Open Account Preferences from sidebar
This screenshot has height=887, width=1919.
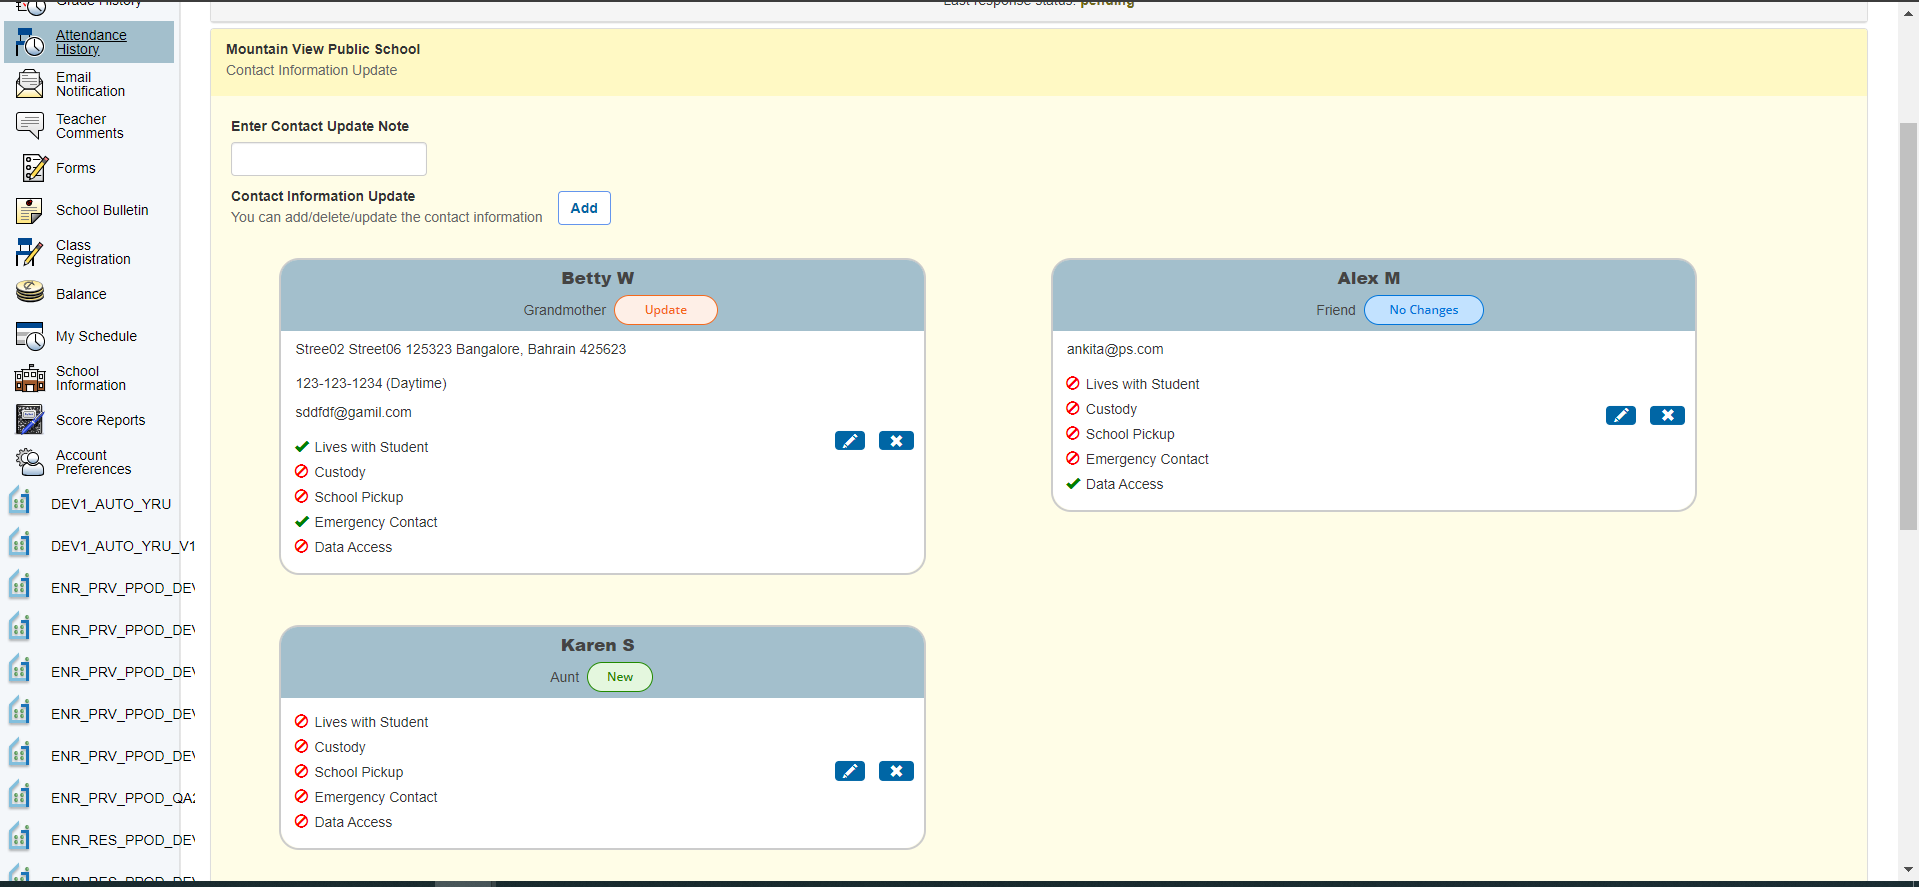pos(92,462)
